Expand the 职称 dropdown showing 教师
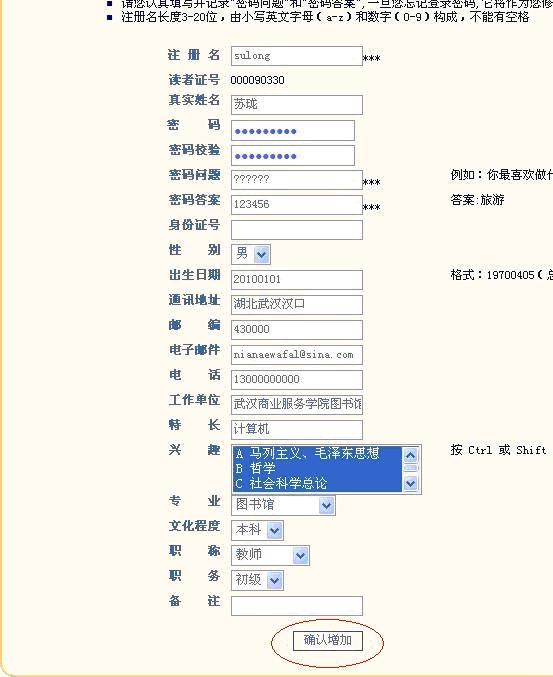 (x=271, y=555)
